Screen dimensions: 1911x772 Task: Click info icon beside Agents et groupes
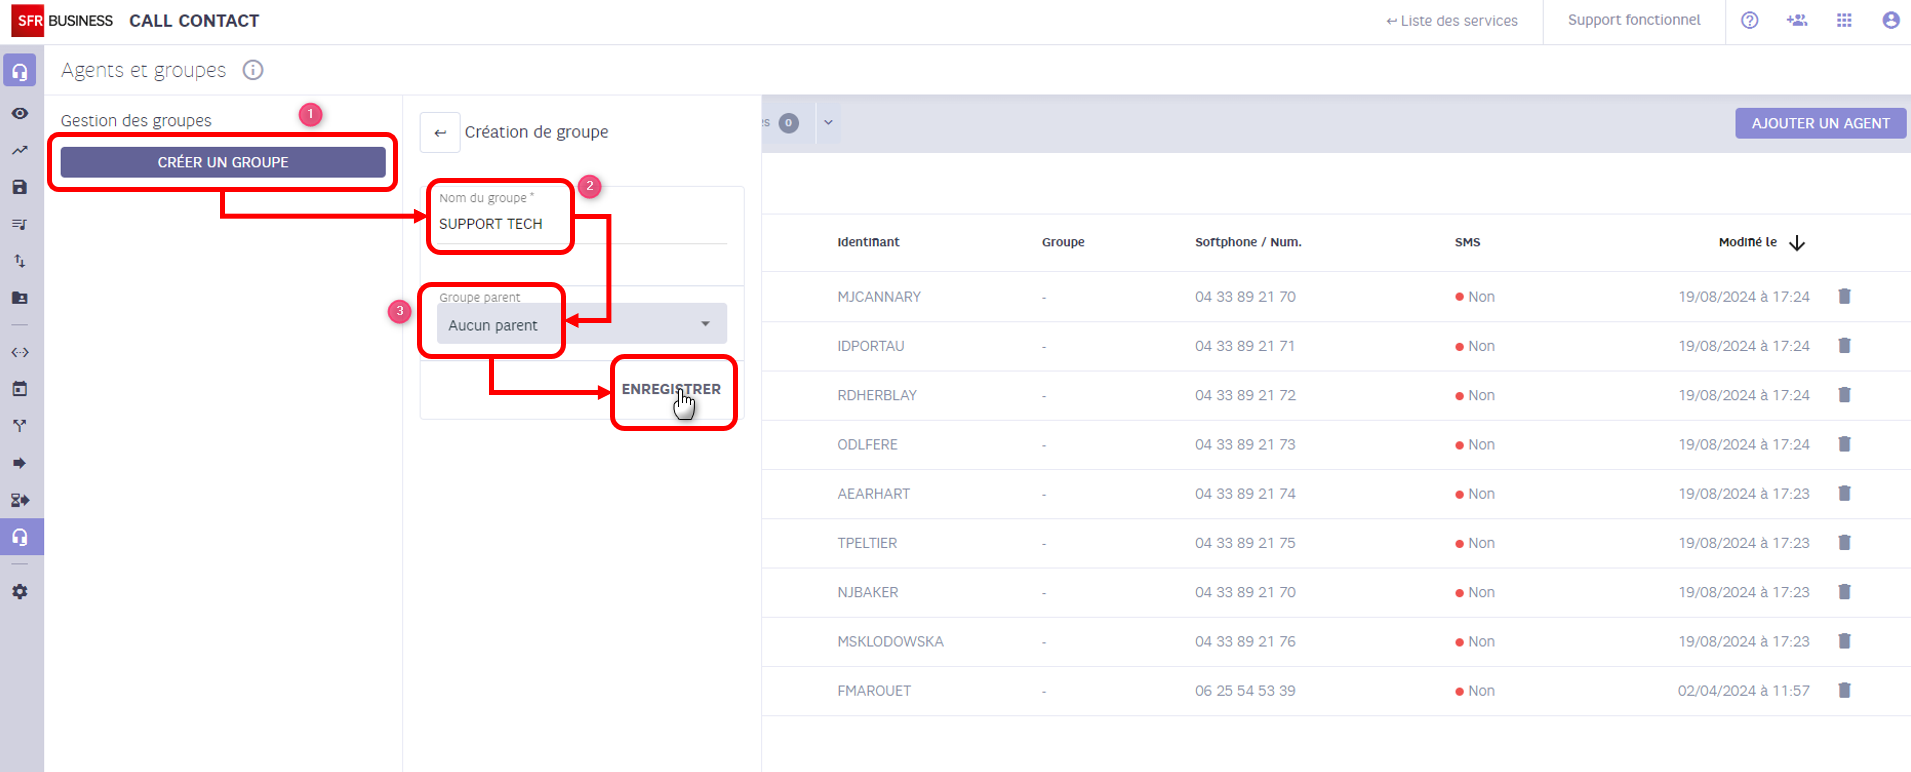coord(253,70)
